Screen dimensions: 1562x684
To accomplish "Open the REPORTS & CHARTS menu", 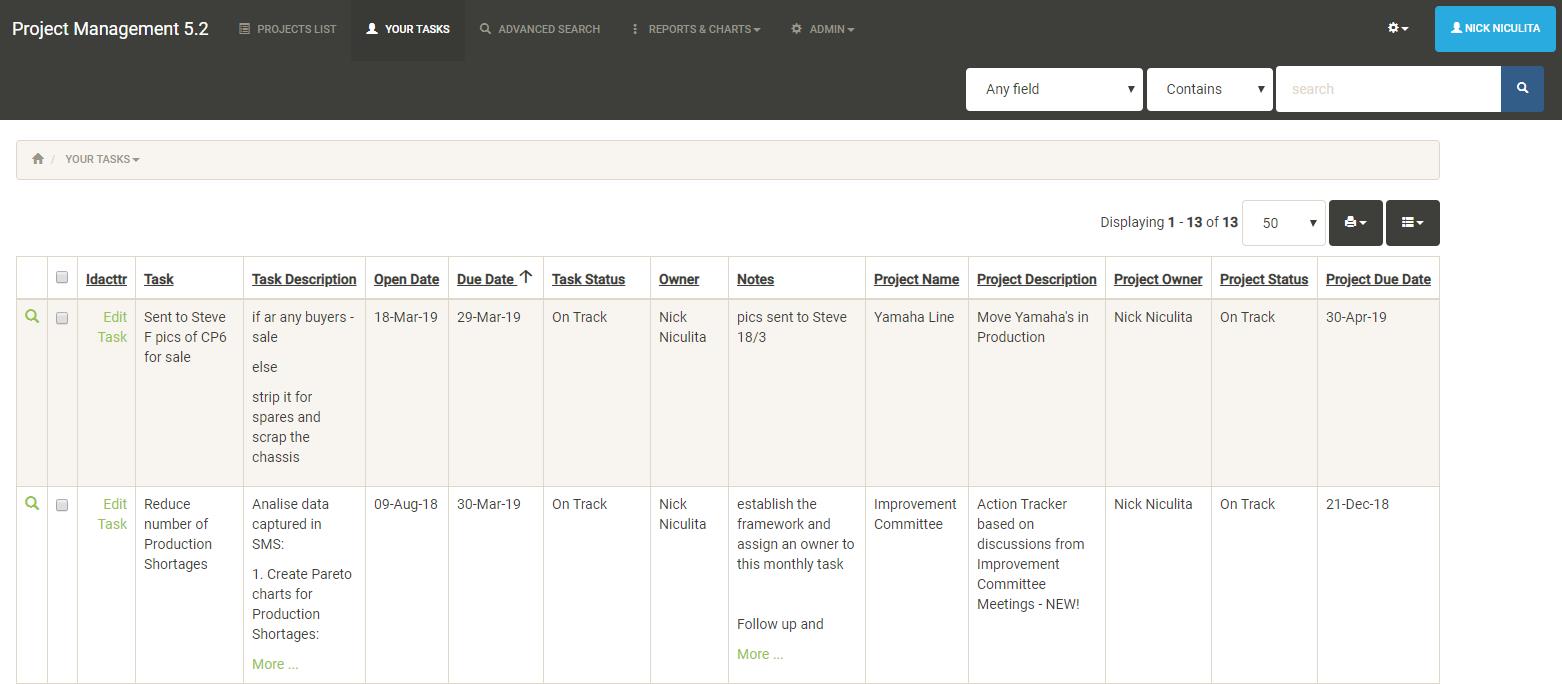I will [x=695, y=28].
